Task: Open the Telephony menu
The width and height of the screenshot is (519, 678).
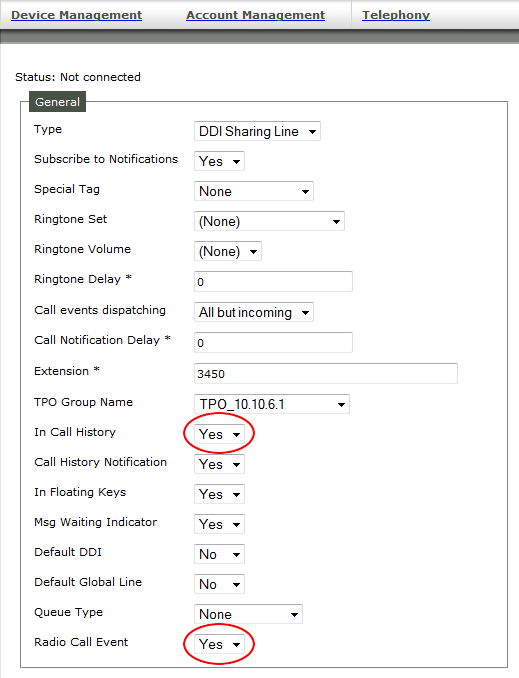Action: [396, 15]
